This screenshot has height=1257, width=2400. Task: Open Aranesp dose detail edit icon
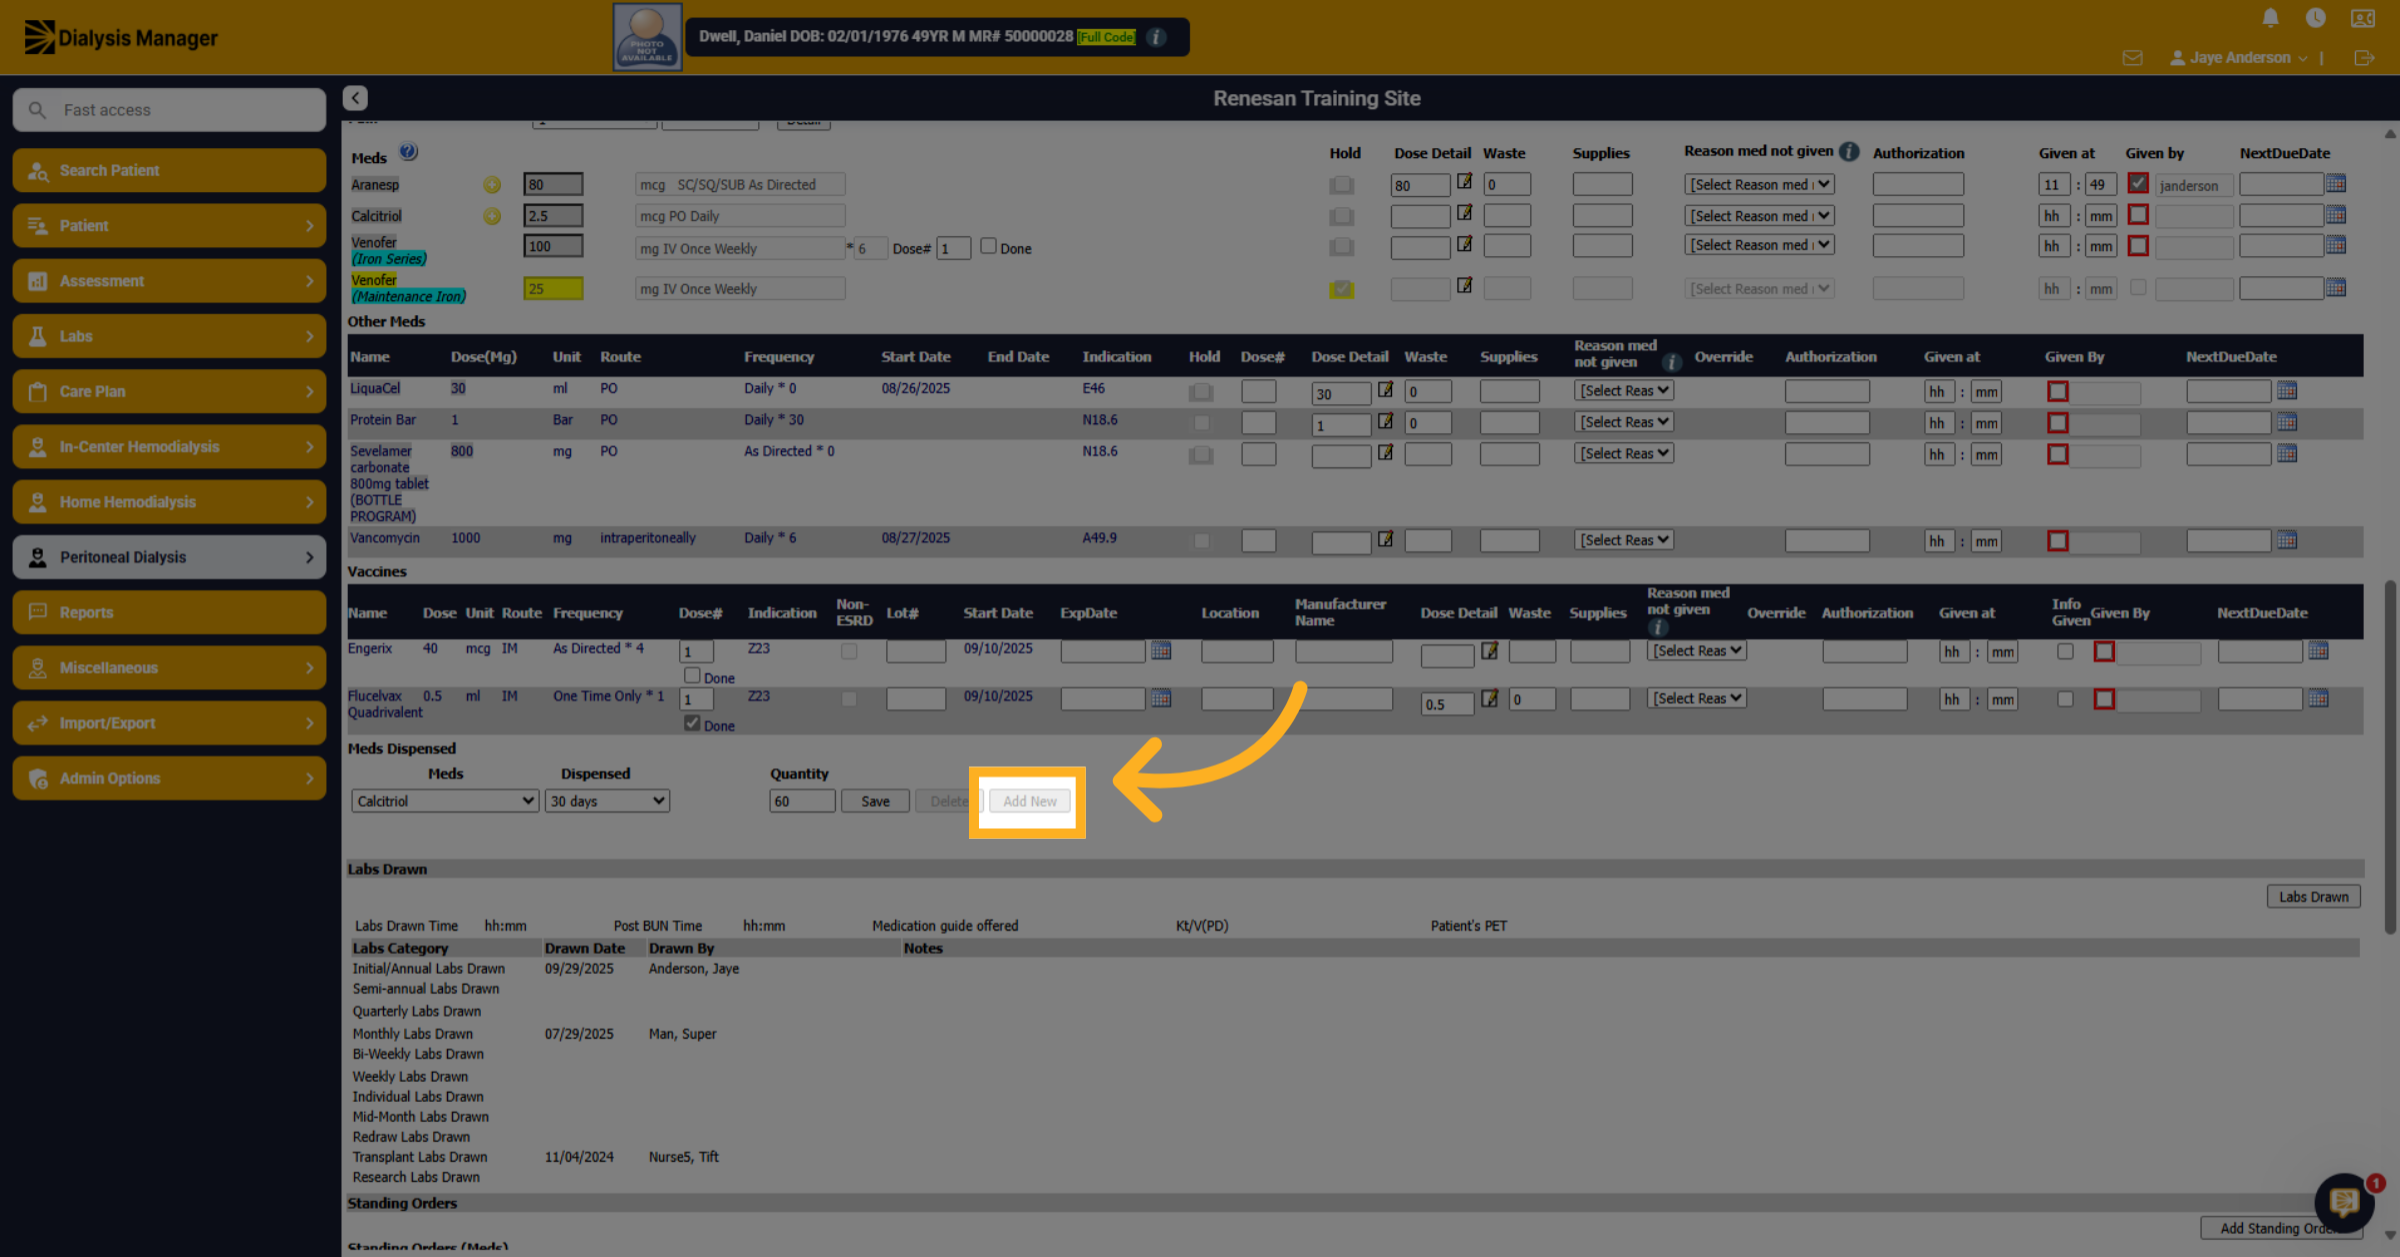coord(1464,182)
